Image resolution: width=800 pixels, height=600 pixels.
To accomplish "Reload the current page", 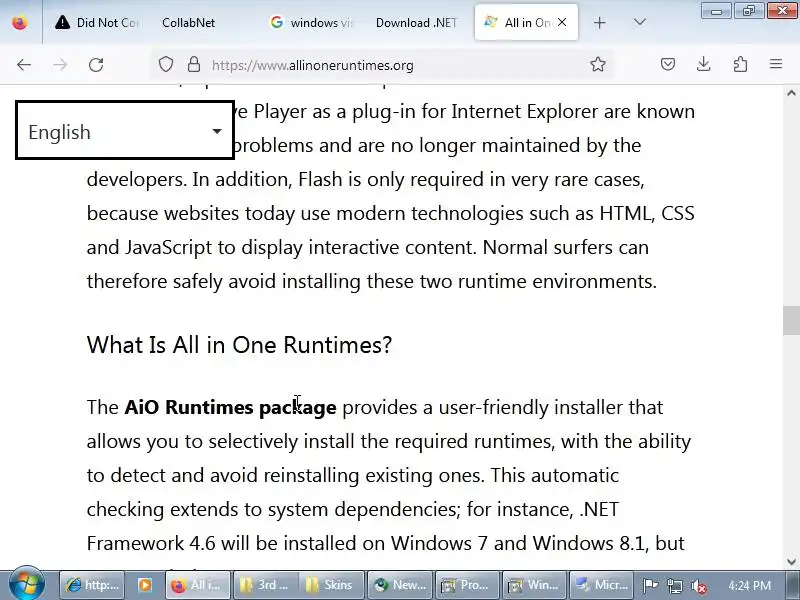I will click(x=96, y=65).
